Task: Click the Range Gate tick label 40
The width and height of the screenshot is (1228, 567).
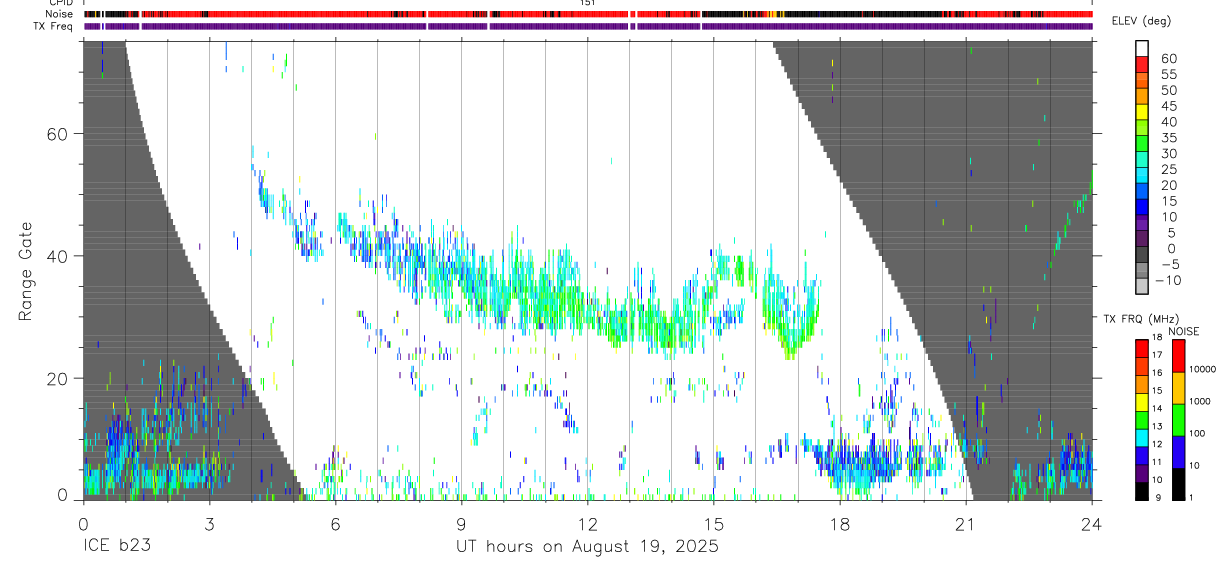Action: [x=57, y=256]
